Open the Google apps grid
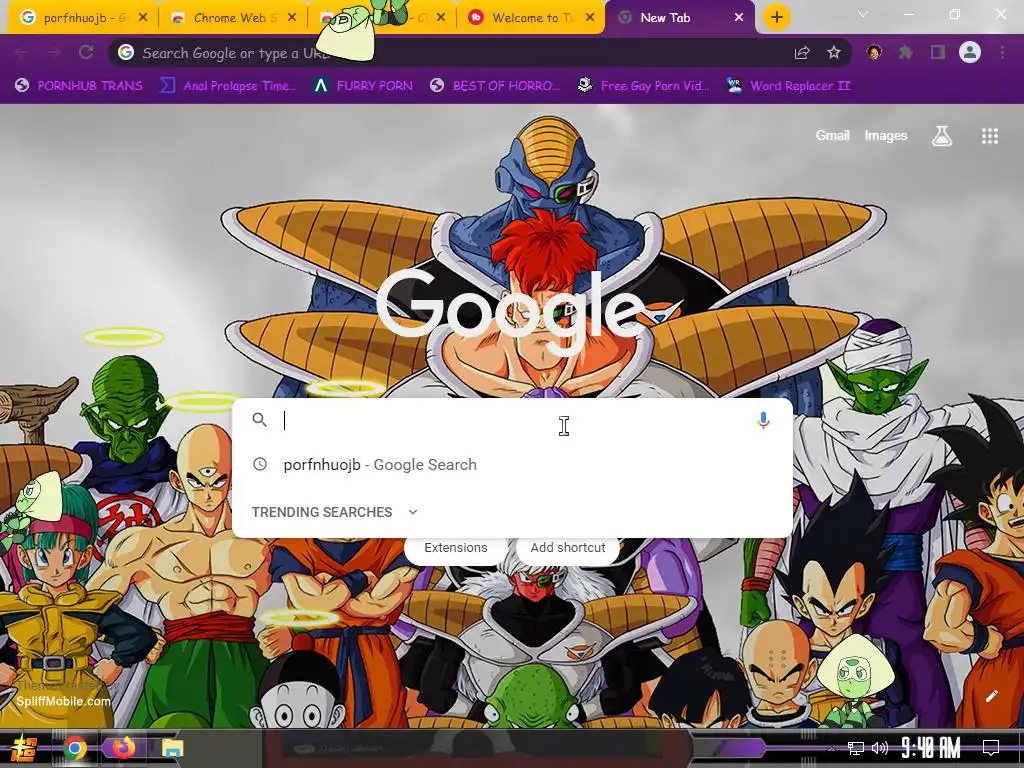Image resolution: width=1024 pixels, height=768 pixels. (989, 136)
